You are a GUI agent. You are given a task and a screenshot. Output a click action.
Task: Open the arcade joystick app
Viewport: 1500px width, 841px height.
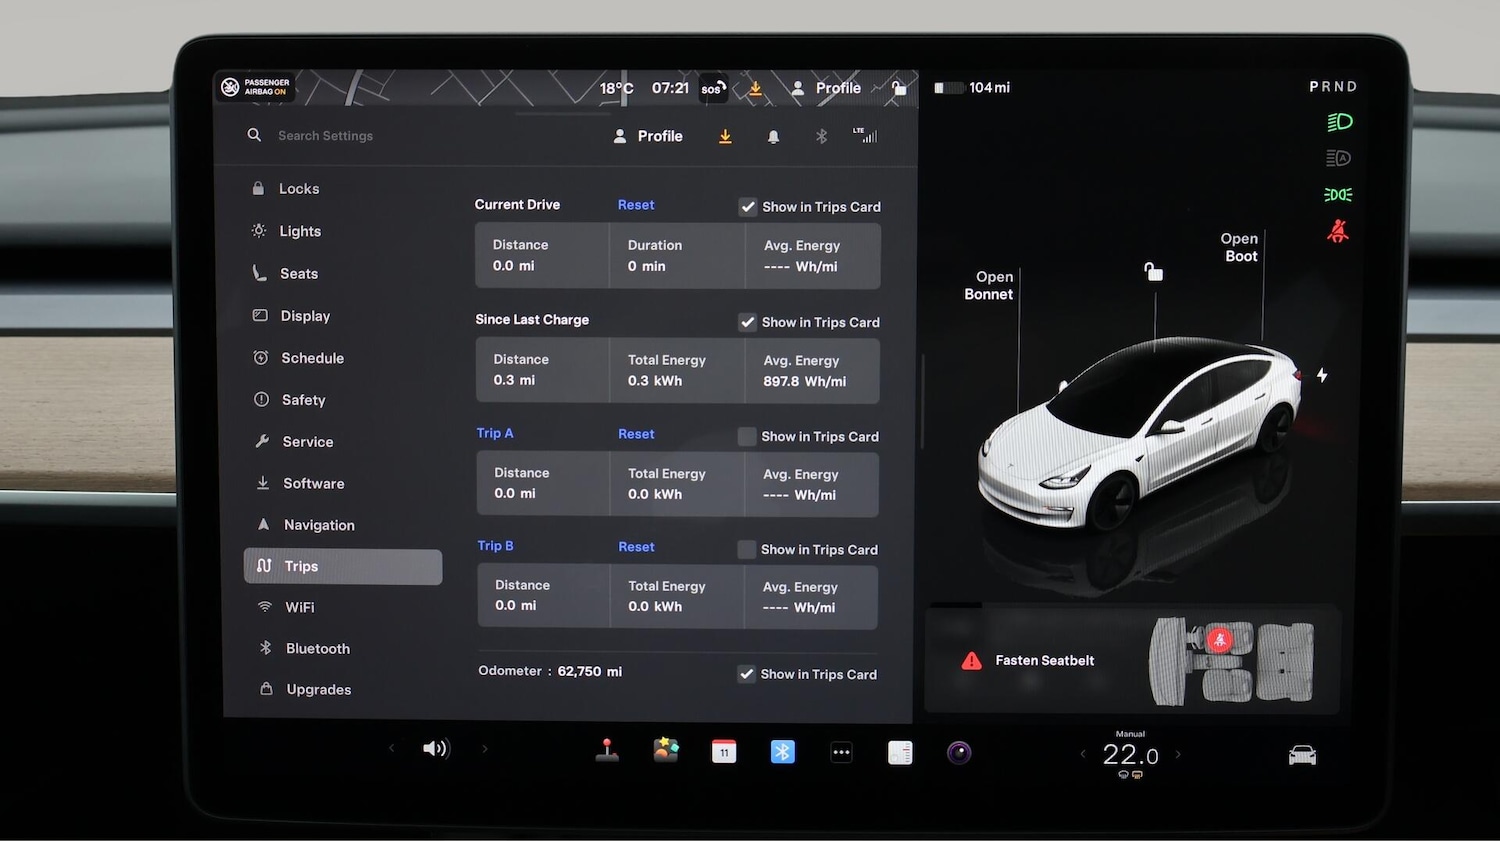[x=607, y=751]
